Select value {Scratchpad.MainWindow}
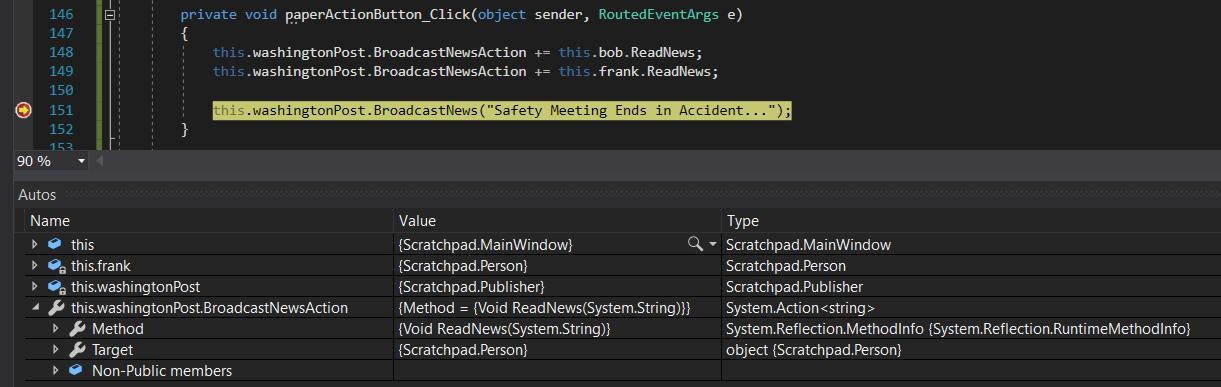The height and width of the screenshot is (387, 1221). point(485,245)
